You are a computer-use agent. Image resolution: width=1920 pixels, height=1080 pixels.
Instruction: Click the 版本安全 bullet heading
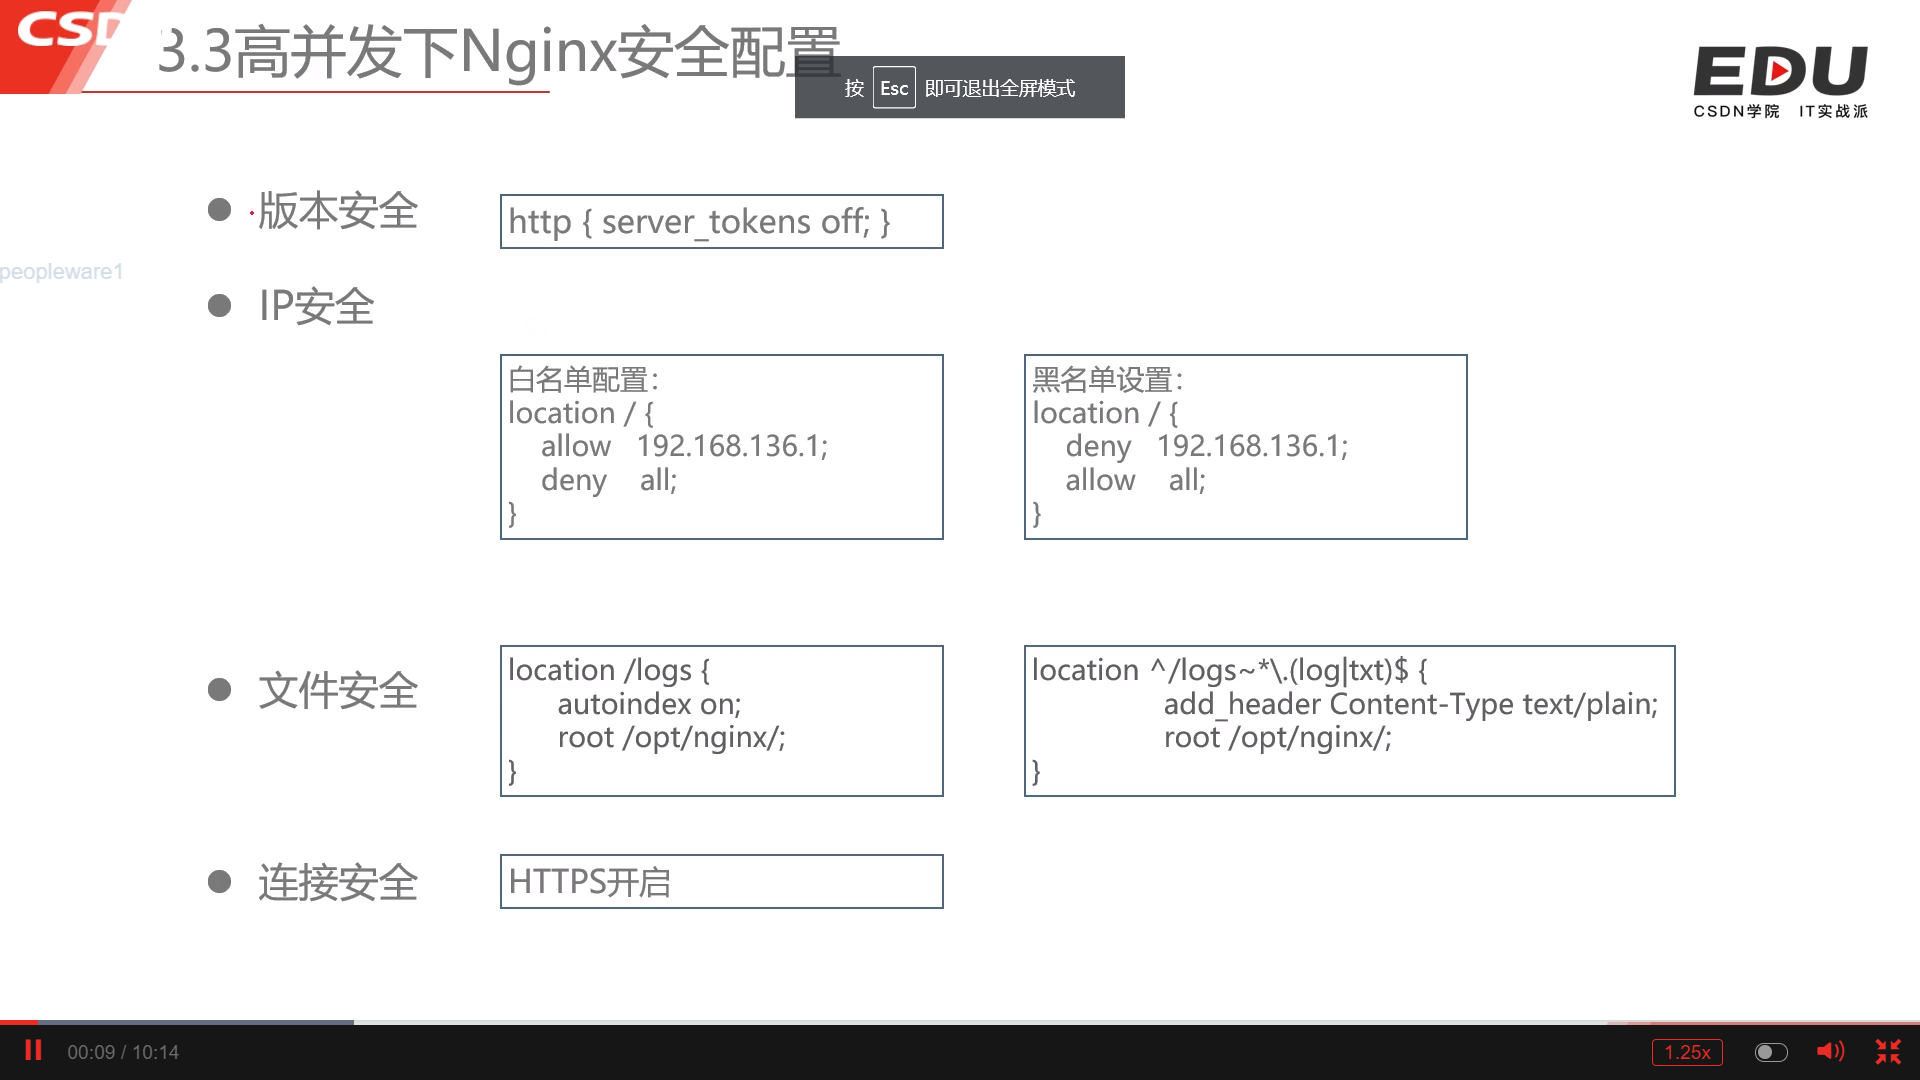[338, 210]
